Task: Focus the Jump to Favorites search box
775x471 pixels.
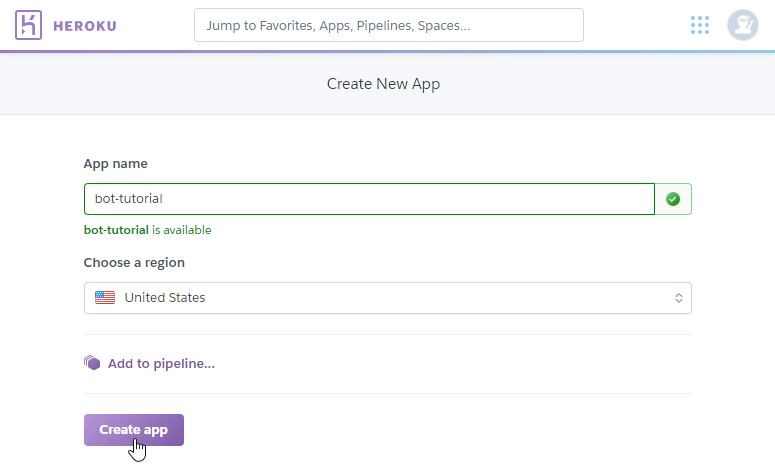Action: [x=388, y=25]
